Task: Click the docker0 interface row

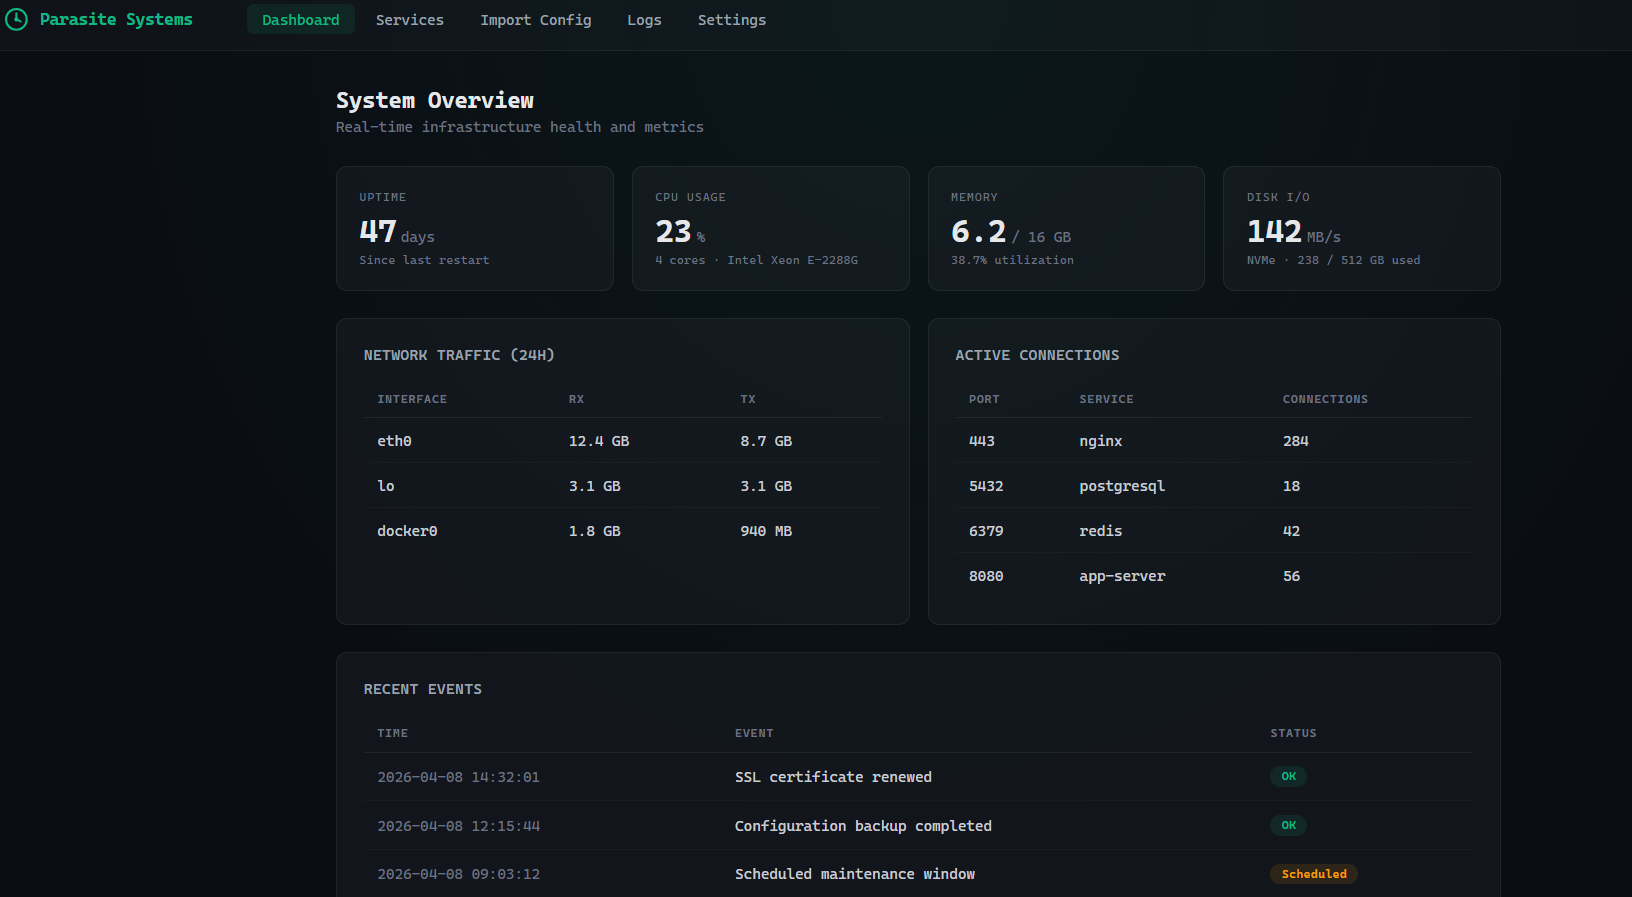Action: click(623, 531)
